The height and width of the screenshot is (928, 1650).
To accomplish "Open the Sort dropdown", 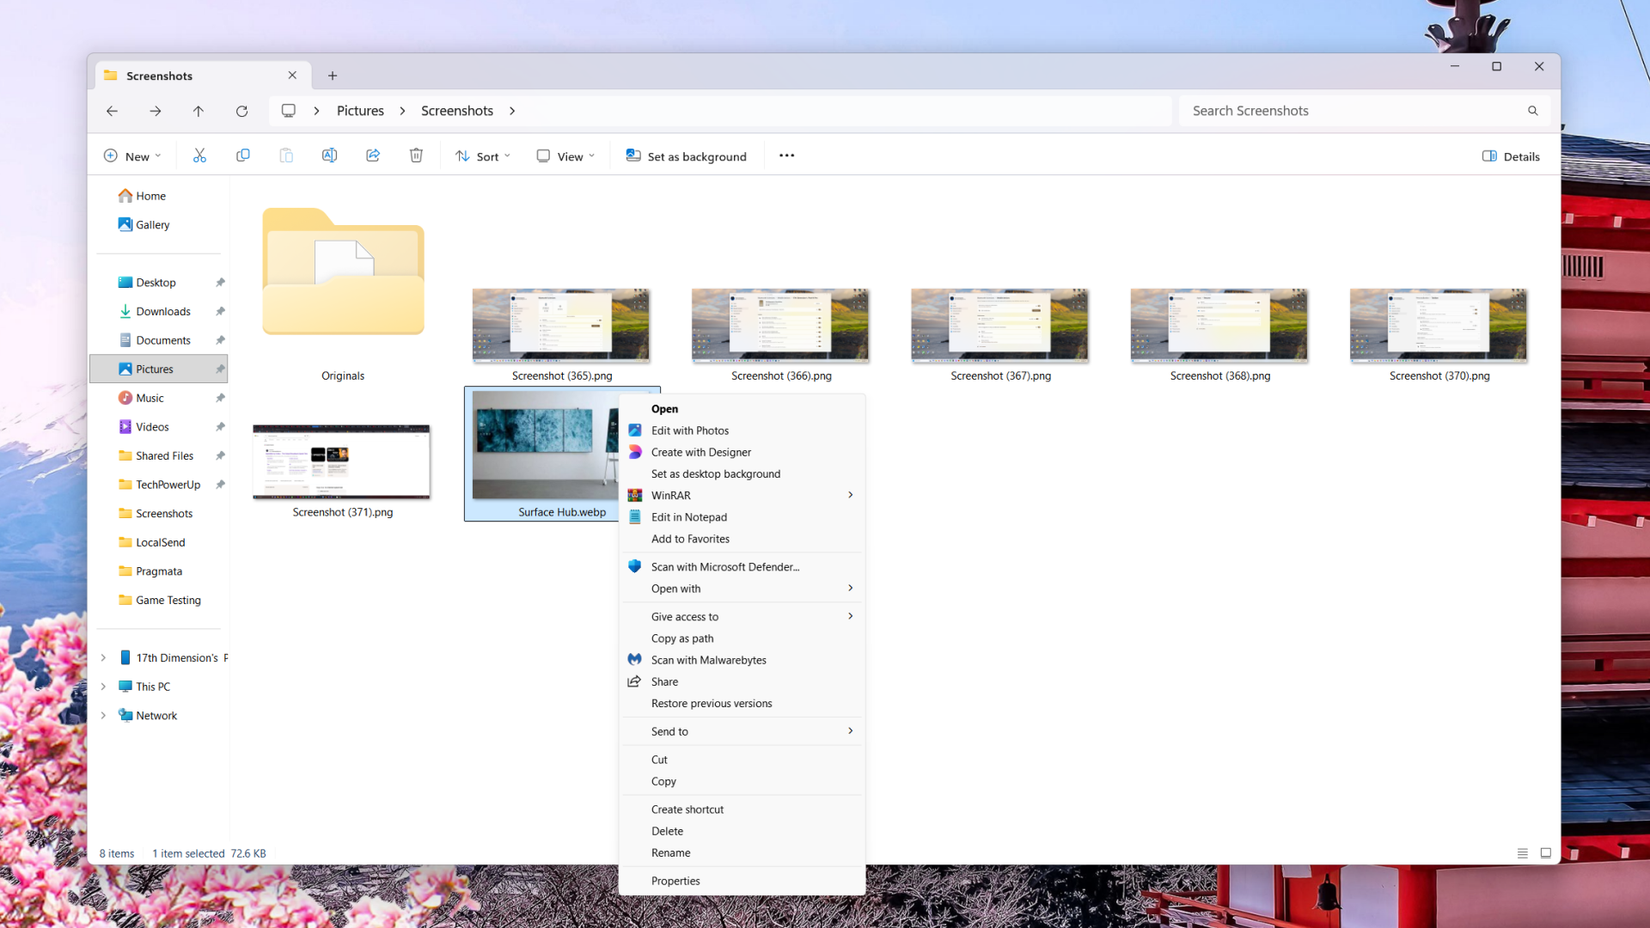I will click(483, 156).
